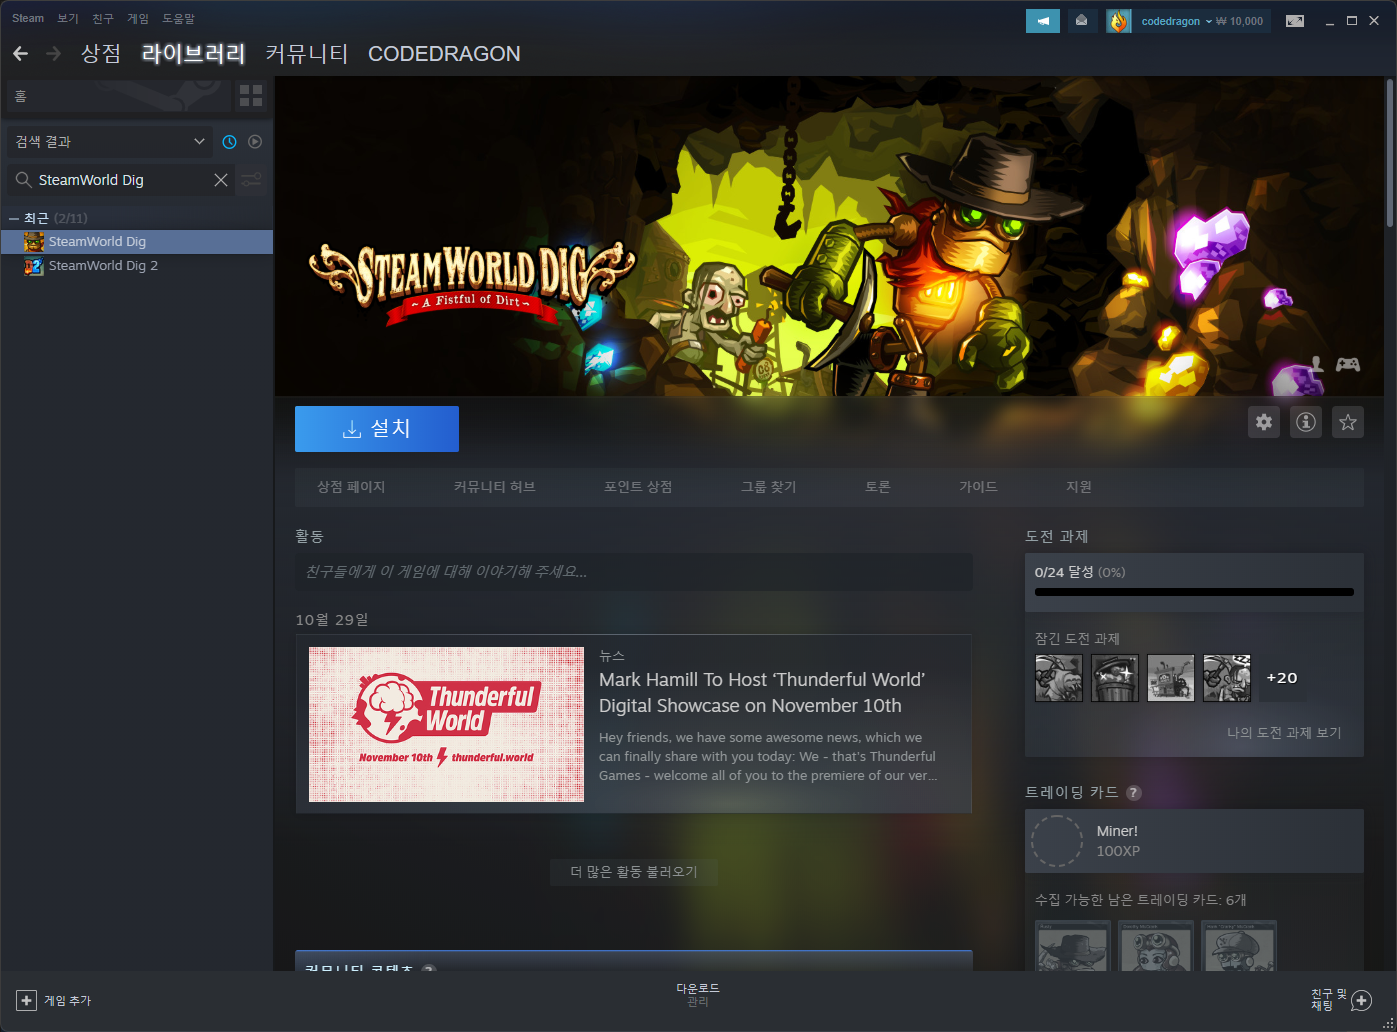Open 나의 도전 과제 보기 link
This screenshot has height=1032, width=1397.
[x=1284, y=733]
